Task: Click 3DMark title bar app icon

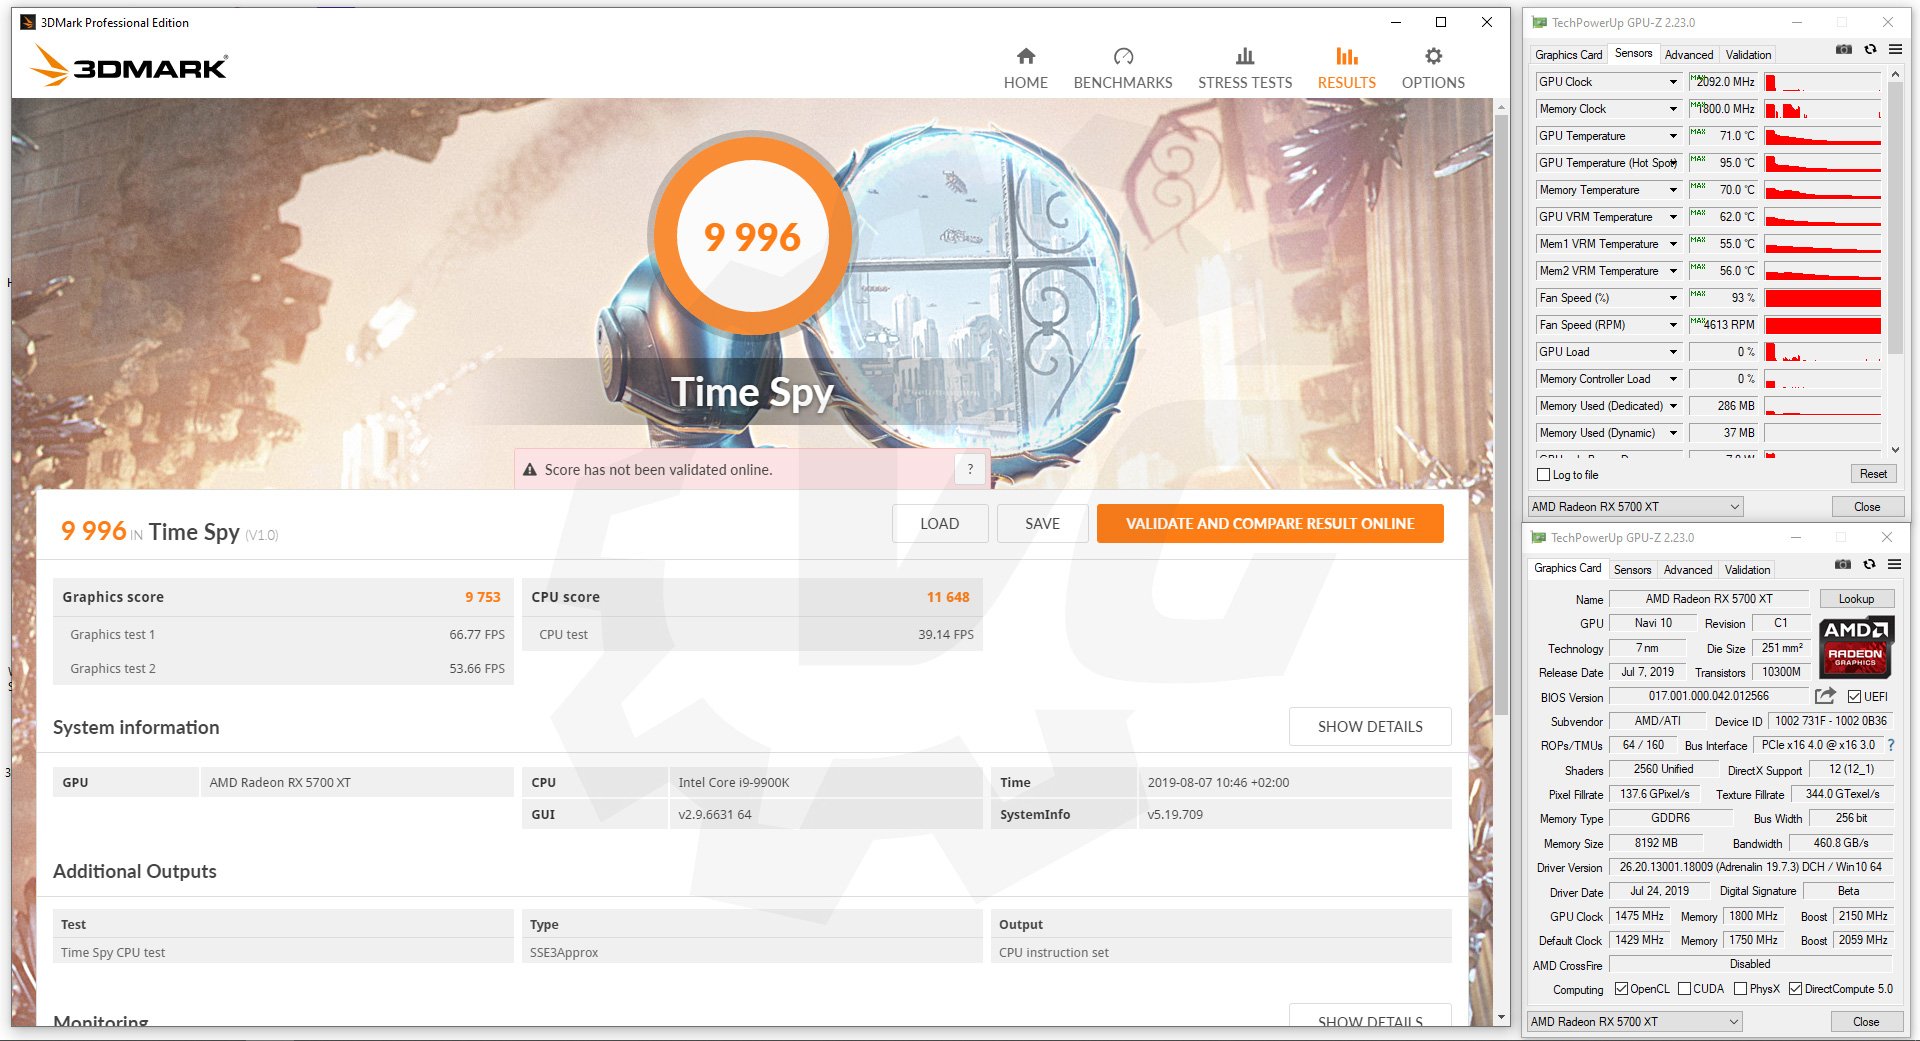Action: point(27,22)
